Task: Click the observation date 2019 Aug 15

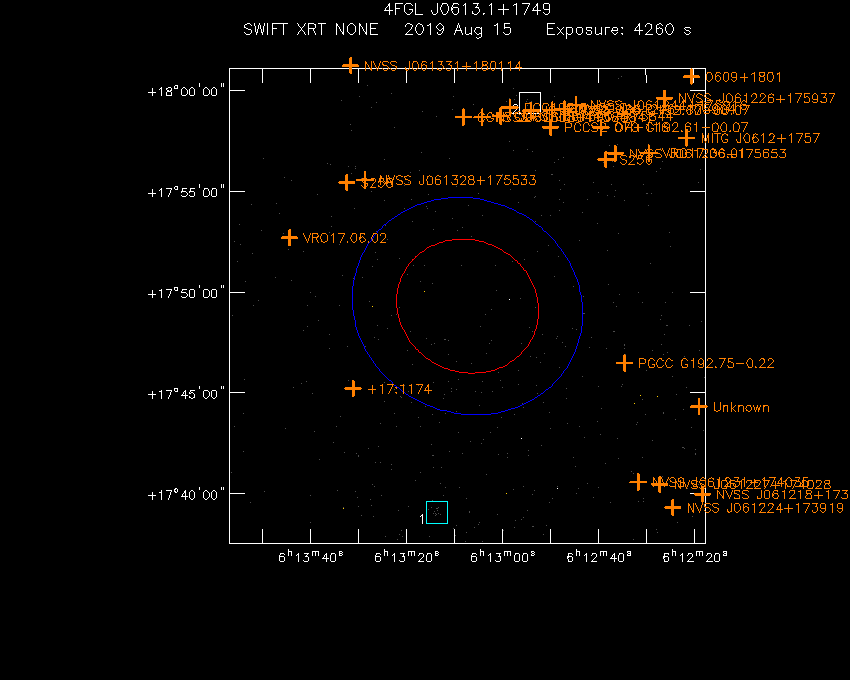Action: click(458, 30)
